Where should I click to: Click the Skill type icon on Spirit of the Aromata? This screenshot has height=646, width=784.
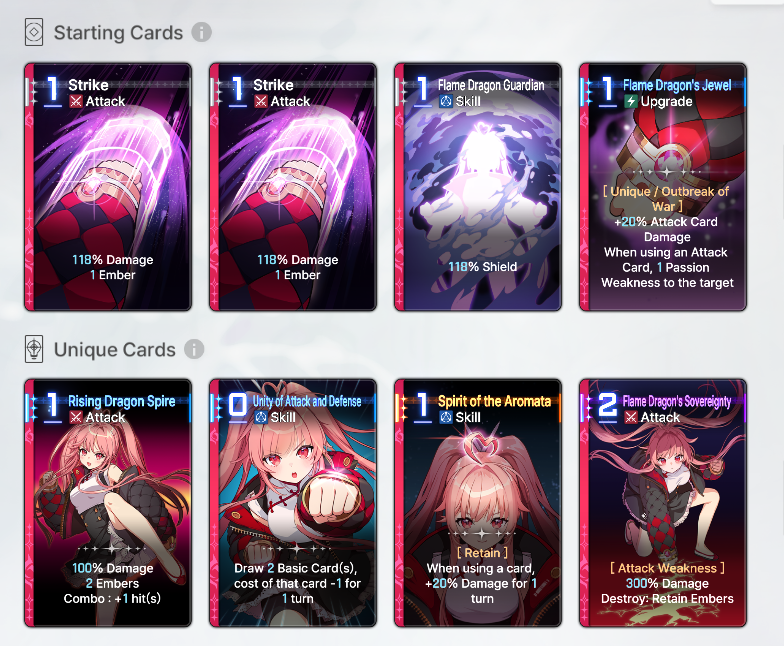click(446, 418)
